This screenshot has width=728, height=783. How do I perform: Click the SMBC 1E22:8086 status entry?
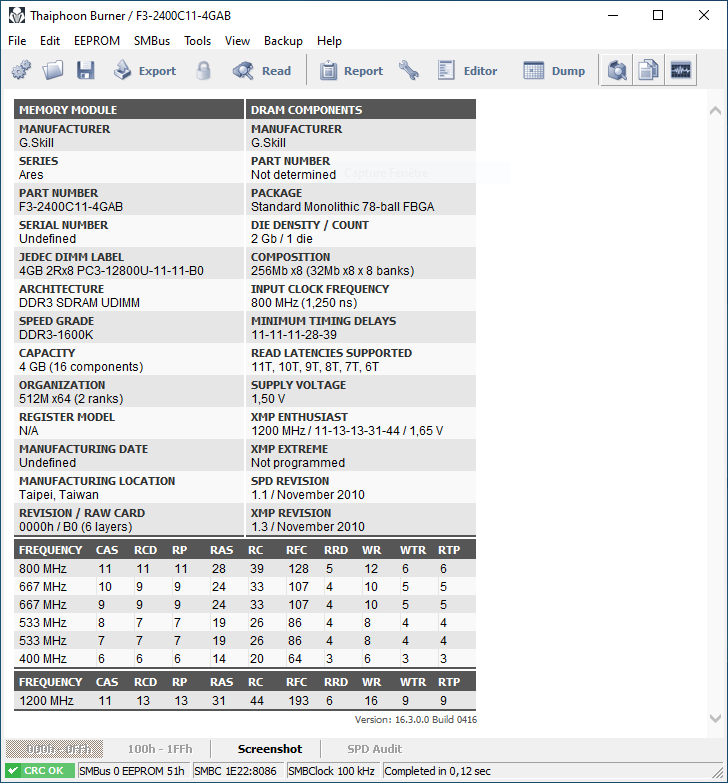238,771
